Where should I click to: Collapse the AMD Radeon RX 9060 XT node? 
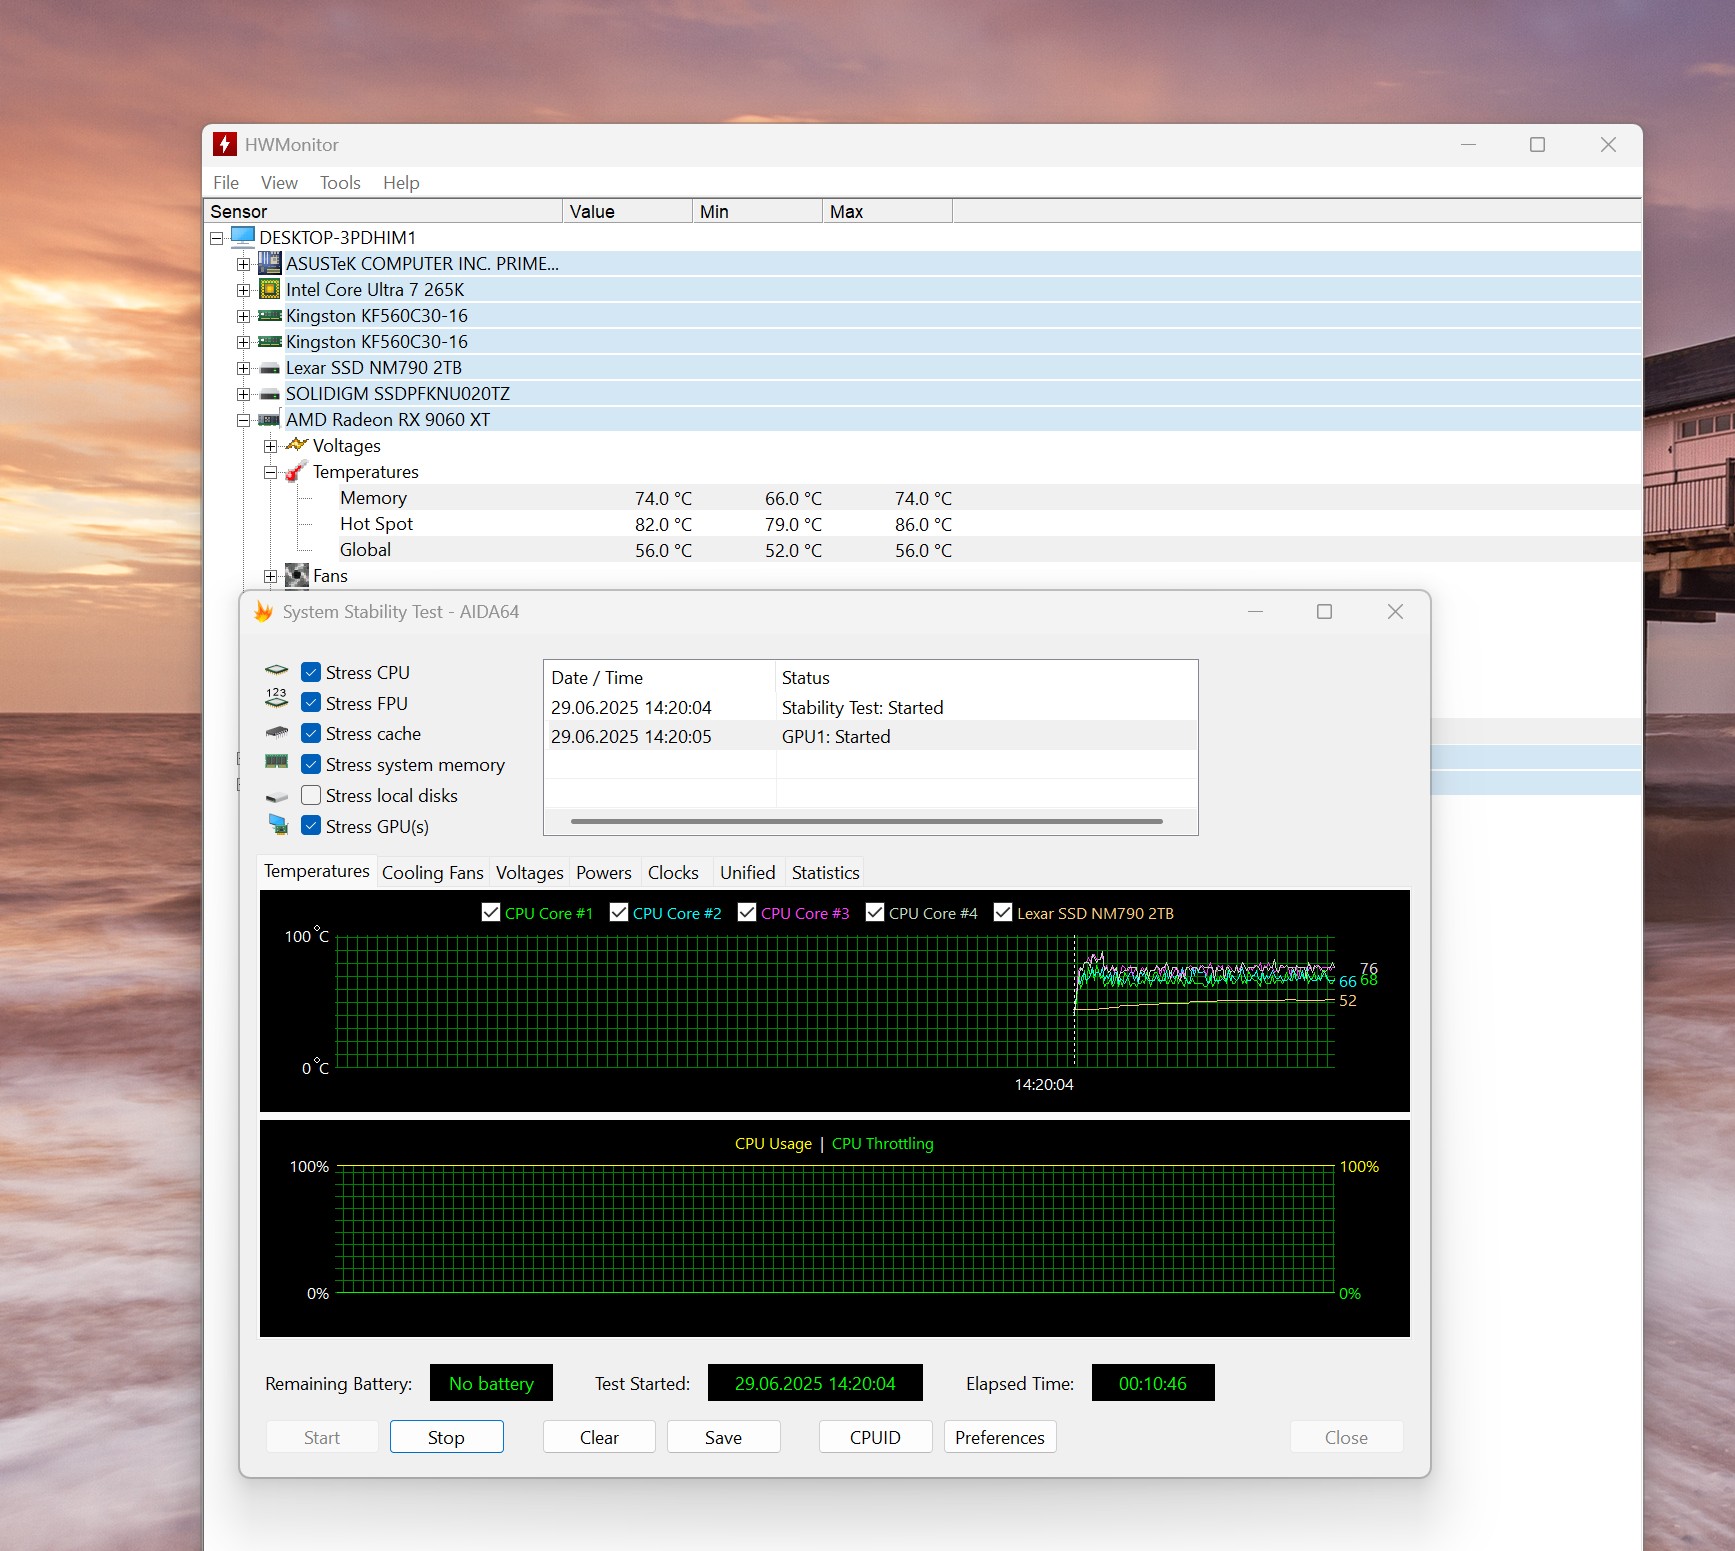point(243,420)
